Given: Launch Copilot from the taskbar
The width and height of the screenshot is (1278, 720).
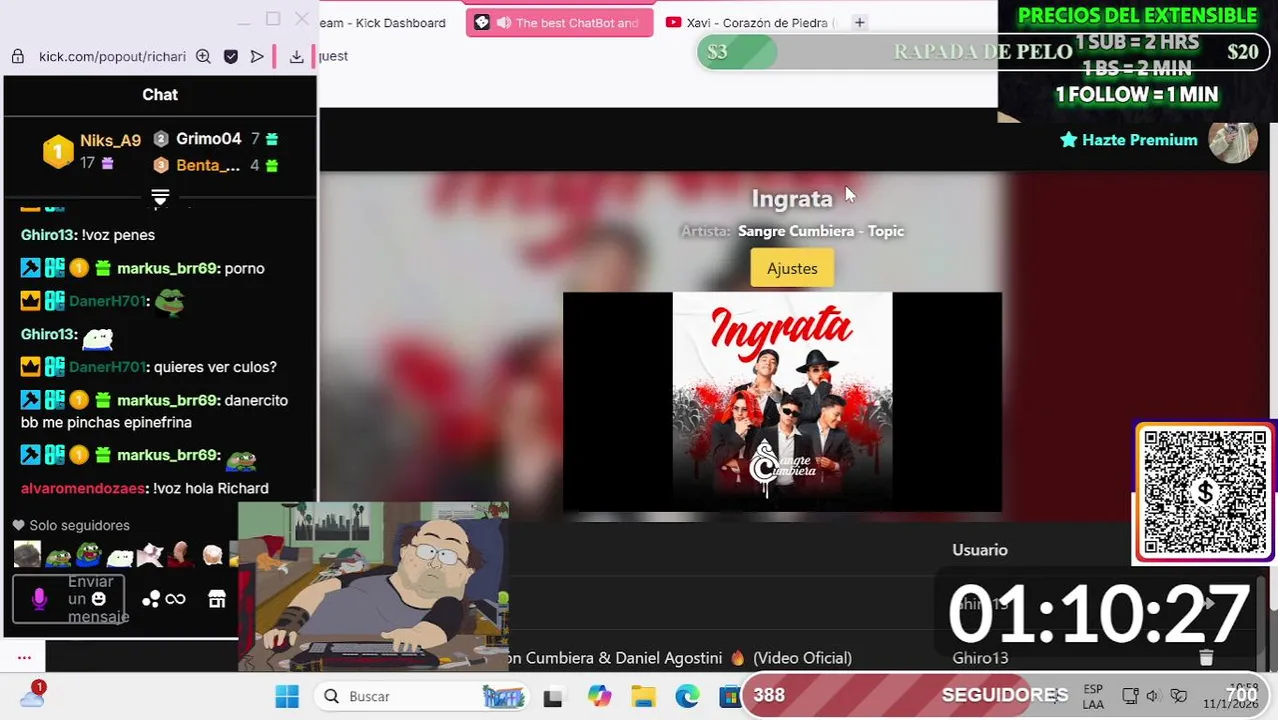Looking at the screenshot, I should pos(599,696).
